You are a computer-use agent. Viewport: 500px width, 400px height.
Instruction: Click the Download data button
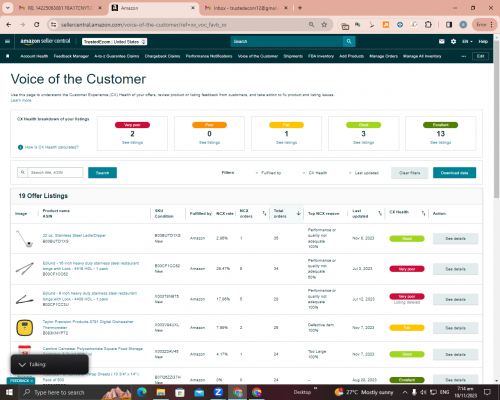pyautogui.click(x=454, y=173)
